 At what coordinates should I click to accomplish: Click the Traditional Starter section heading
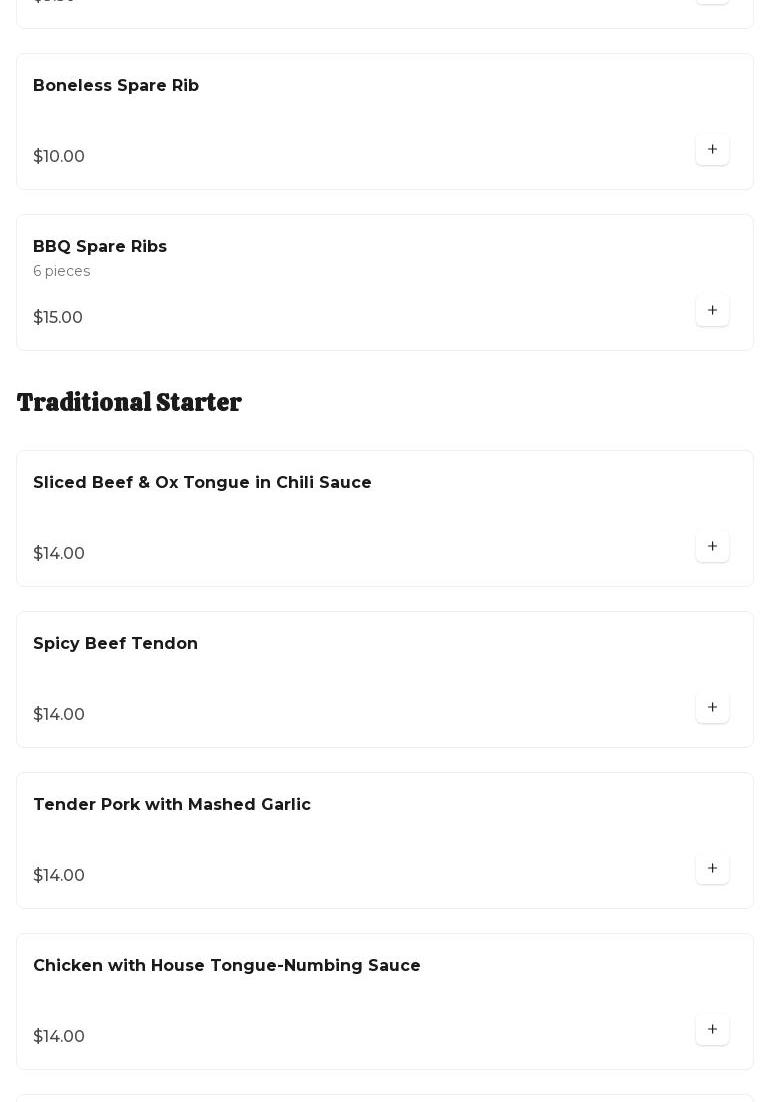(x=129, y=402)
